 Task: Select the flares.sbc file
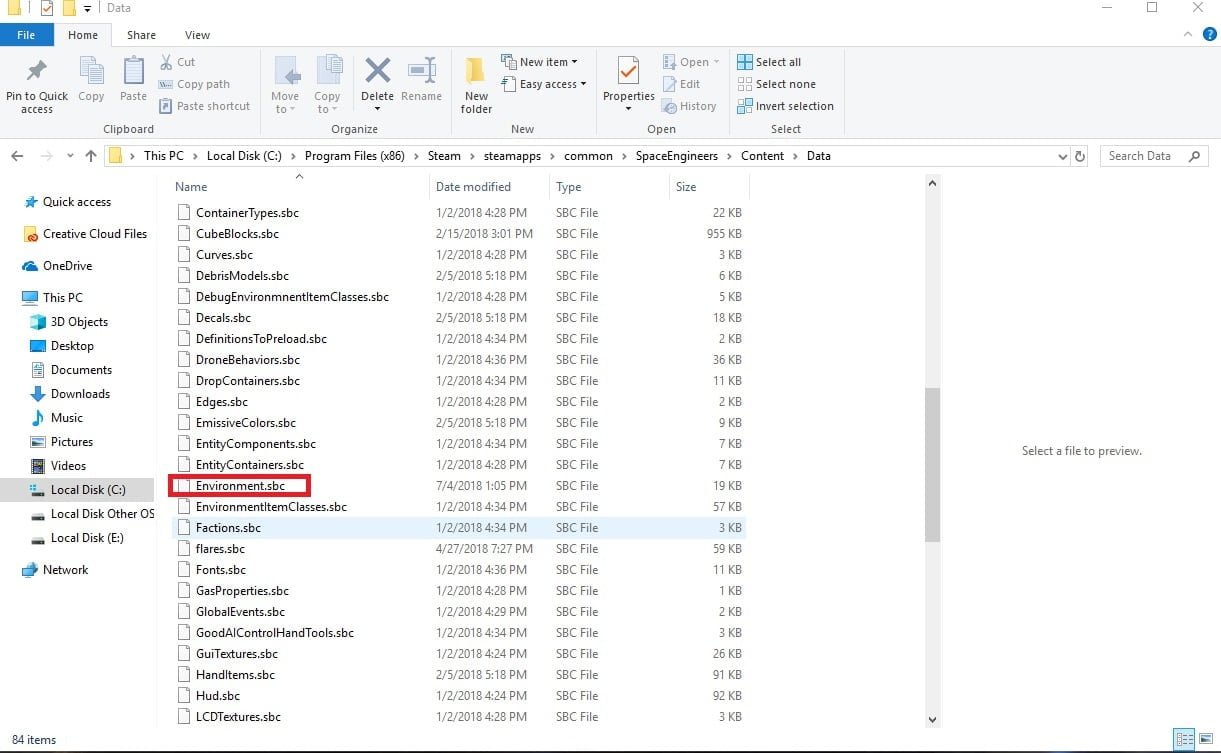(x=220, y=549)
